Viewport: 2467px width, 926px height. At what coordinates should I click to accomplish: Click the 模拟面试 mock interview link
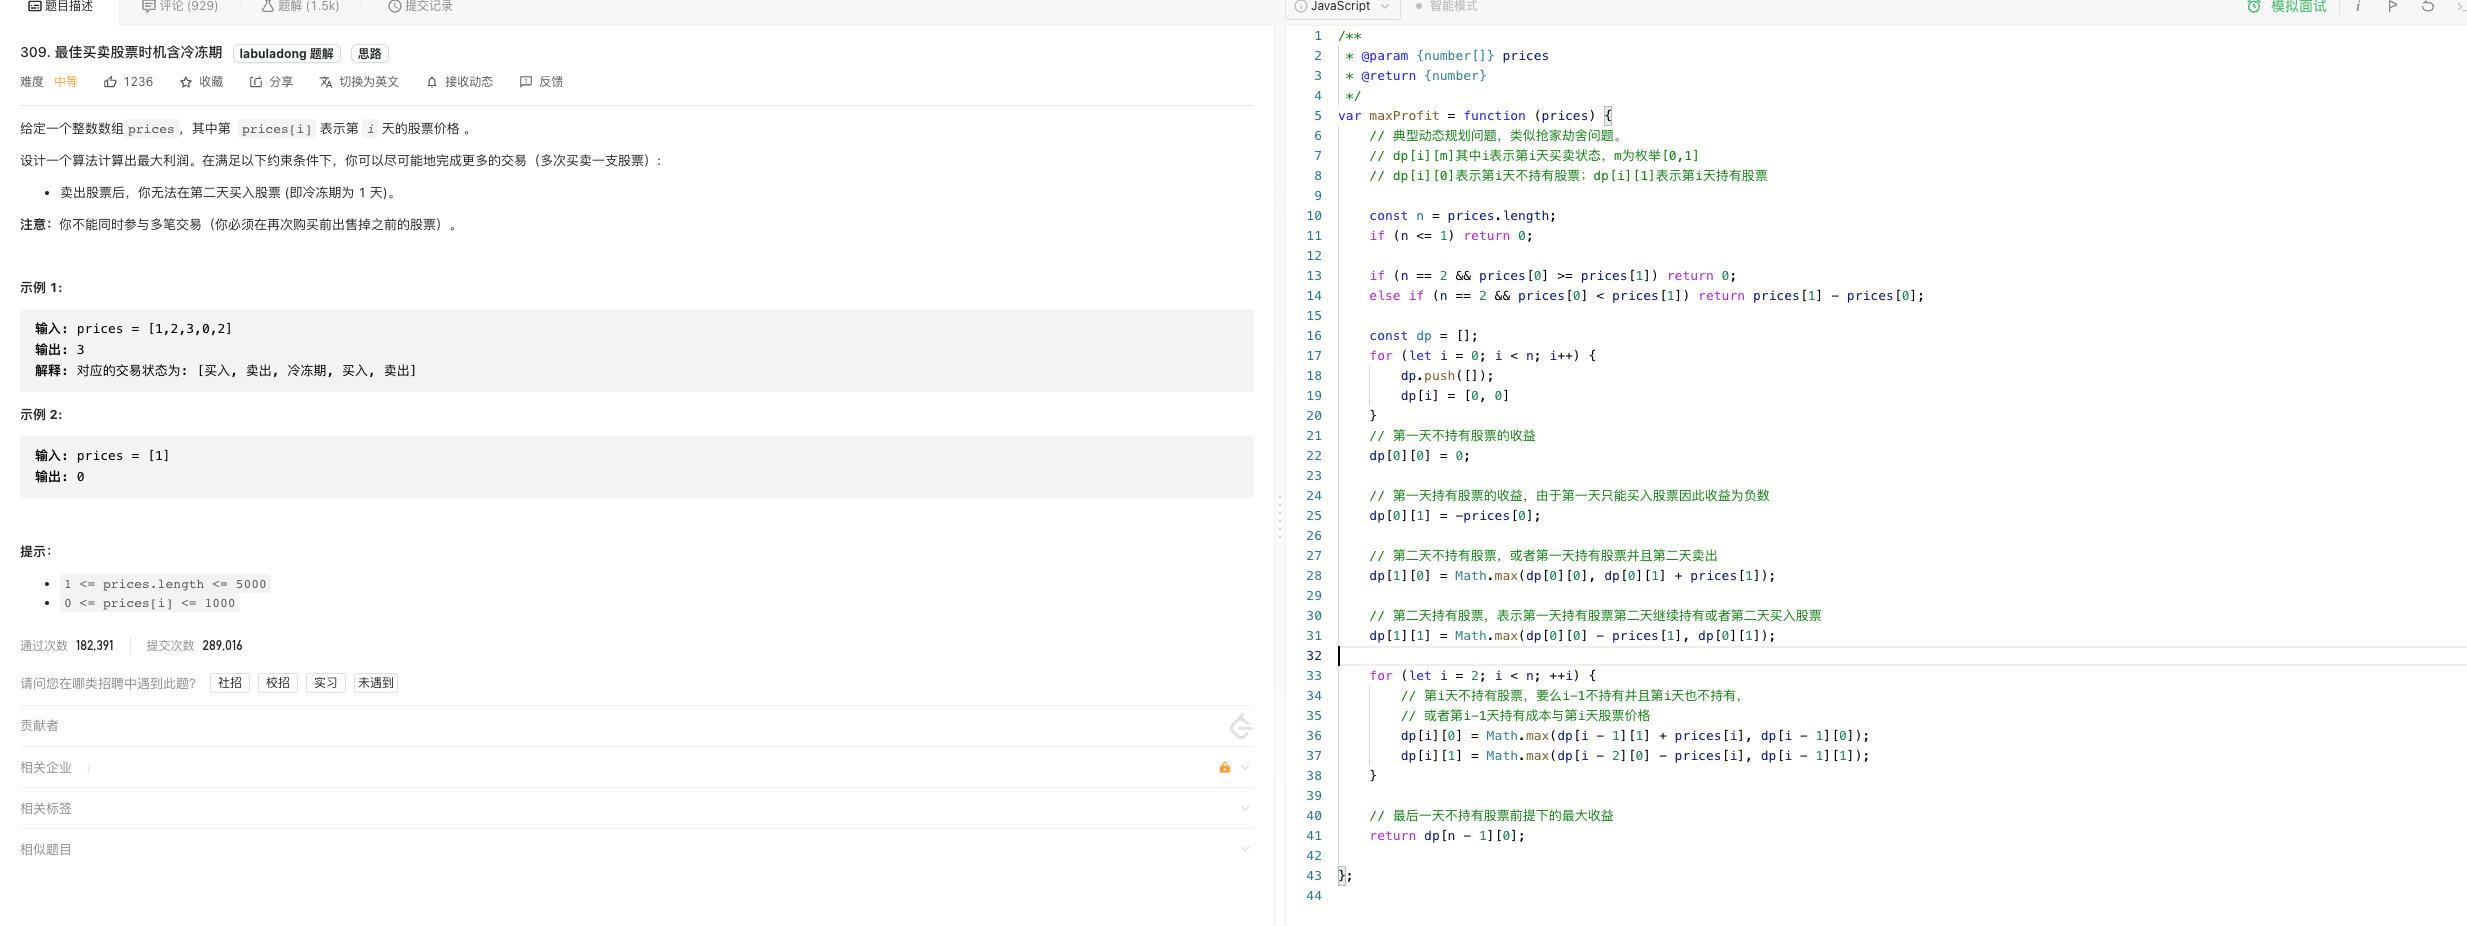[x=2298, y=6]
